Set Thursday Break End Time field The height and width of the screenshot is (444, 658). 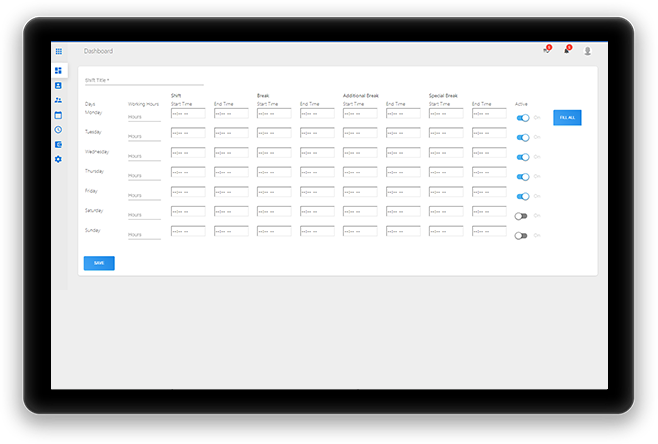point(317,172)
